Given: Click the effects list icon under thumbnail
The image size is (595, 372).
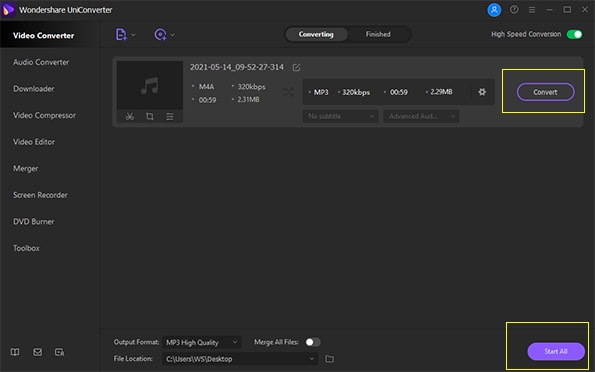Looking at the screenshot, I should (170, 116).
